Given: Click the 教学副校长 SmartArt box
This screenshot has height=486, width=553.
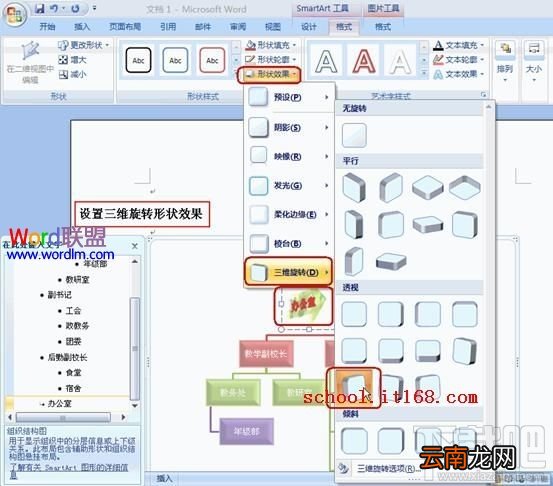Looking at the screenshot, I should pyautogui.click(x=266, y=353).
